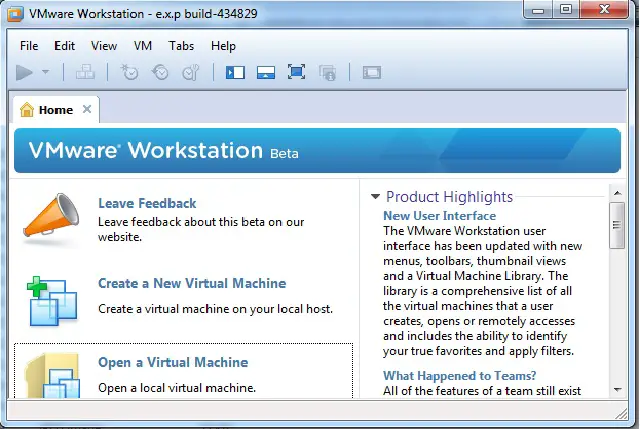Select the Home tab

click(56, 110)
